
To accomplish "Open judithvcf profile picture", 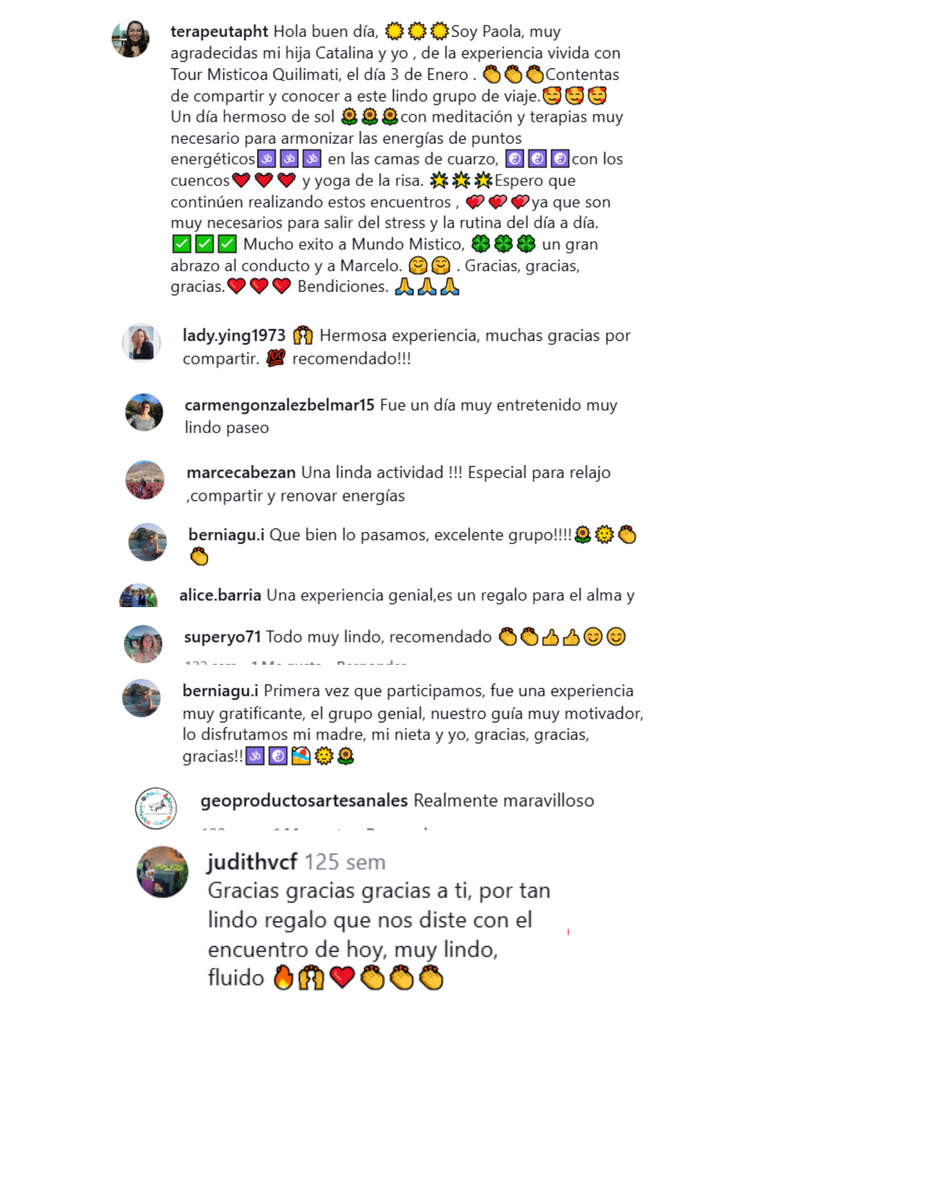I will coord(162,871).
